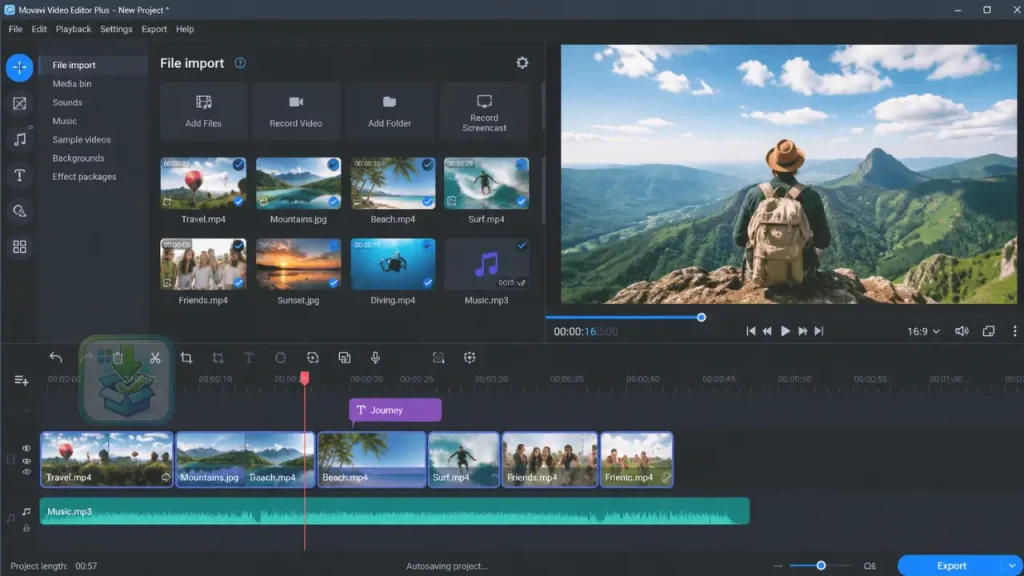Click the Project length 00:57 status text

(x=54, y=566)
